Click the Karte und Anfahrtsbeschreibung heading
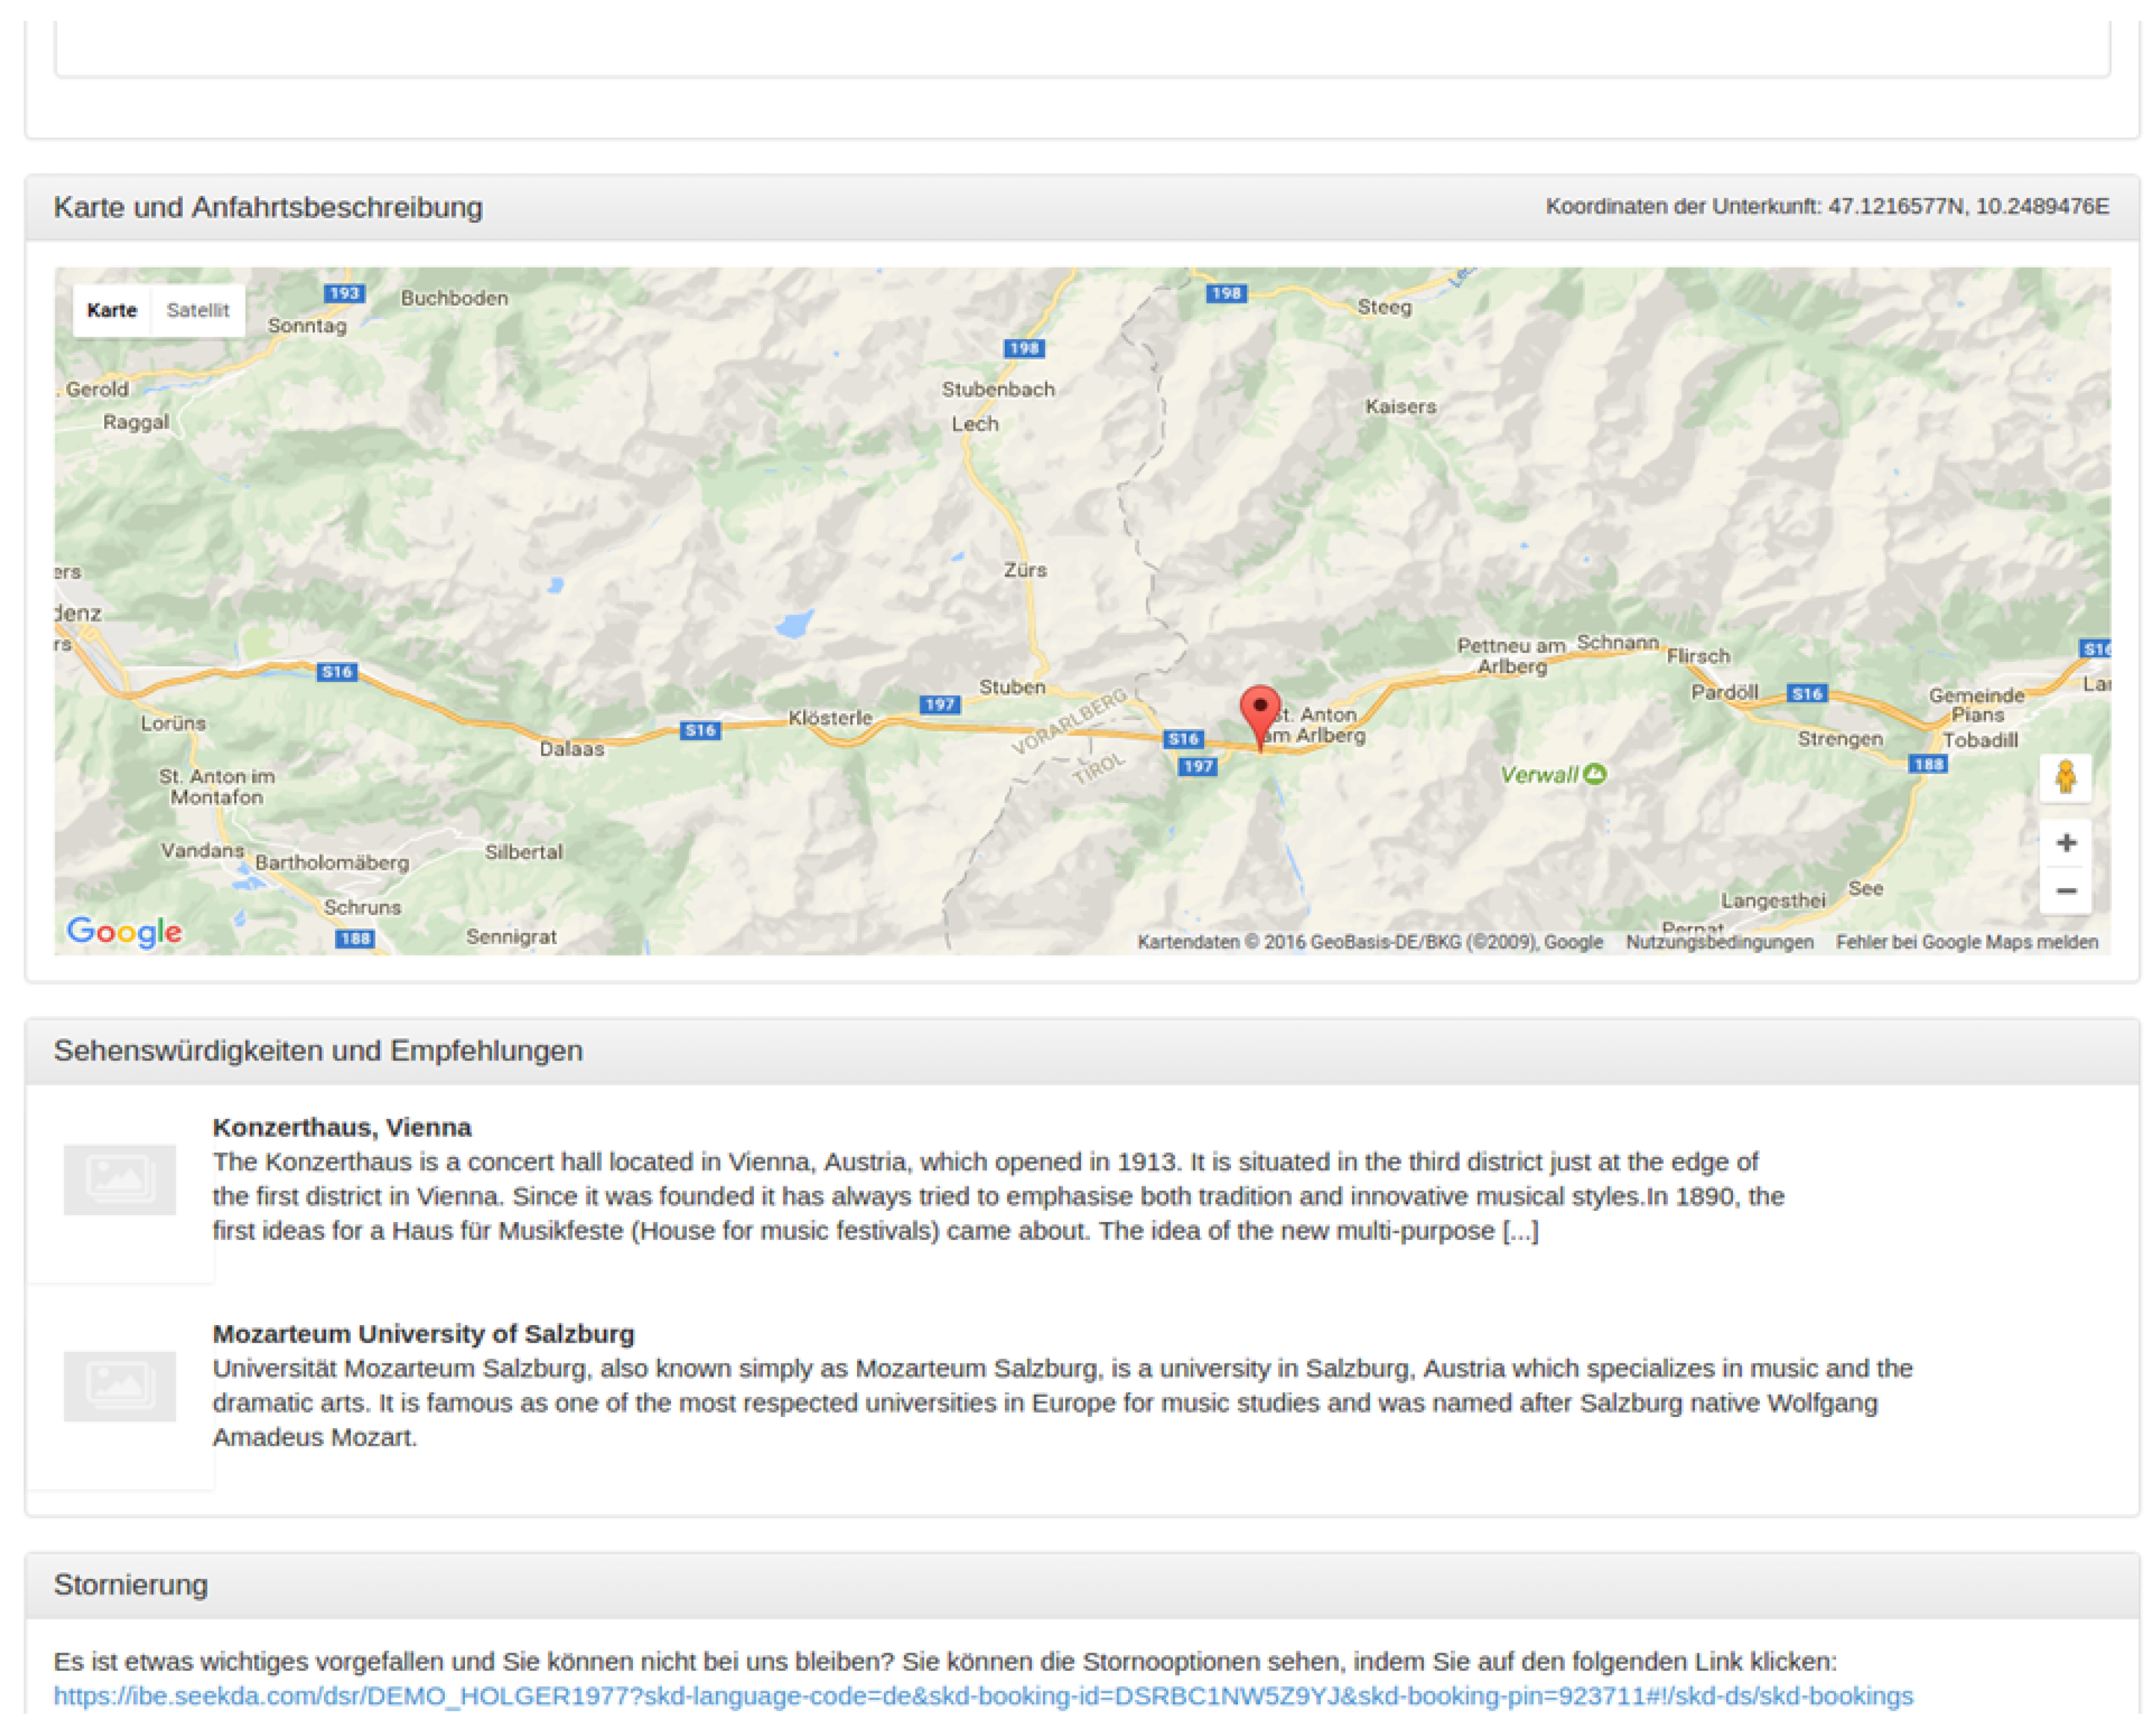This screenshot has width=2155, height=1736. pyautogui.click(x=268, y=207)
